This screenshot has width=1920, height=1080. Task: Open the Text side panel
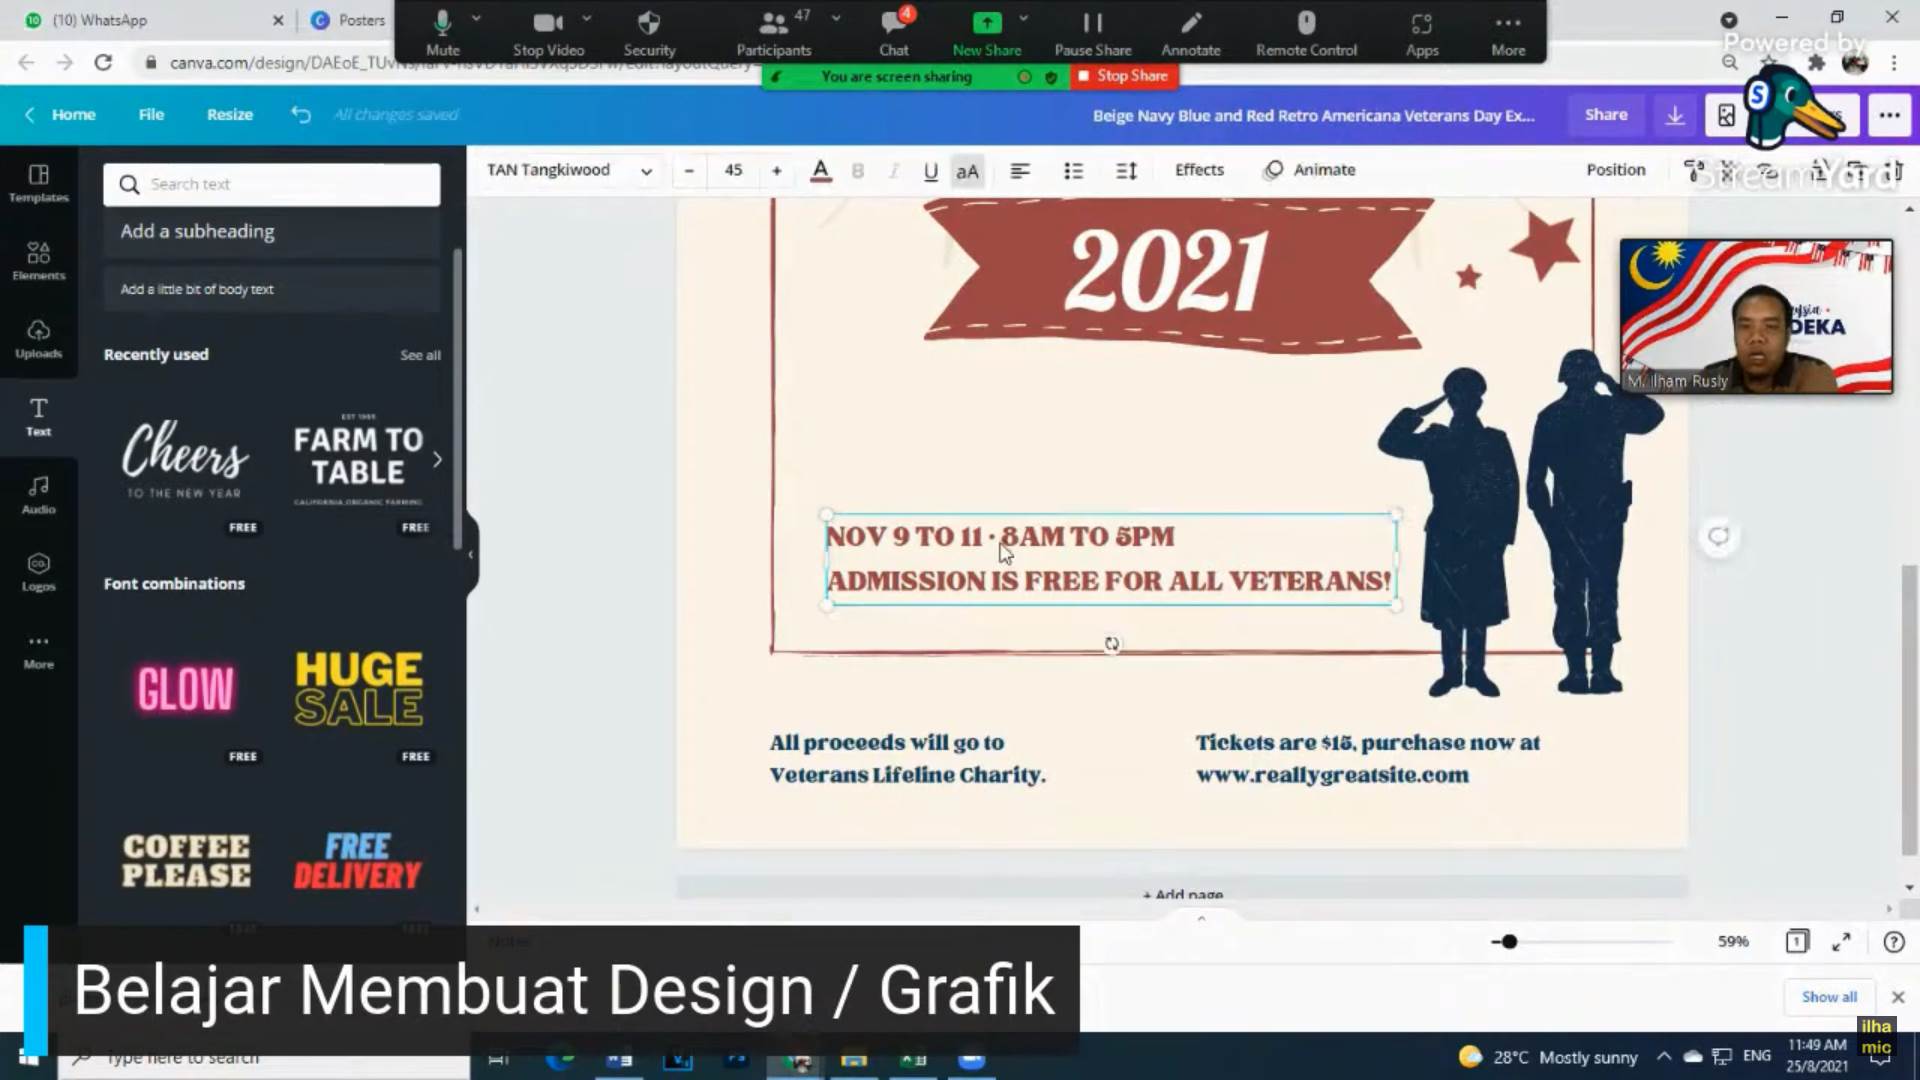39,417
